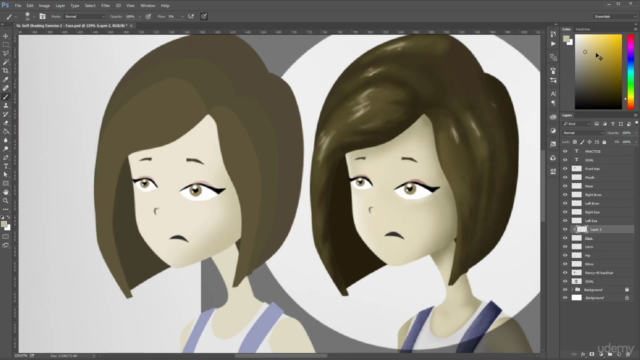Image resolution: width=640 pixels, height=360 pixels.
Task: Open the Filter menu
Action: pyautogui.click(x=105, y=6)
